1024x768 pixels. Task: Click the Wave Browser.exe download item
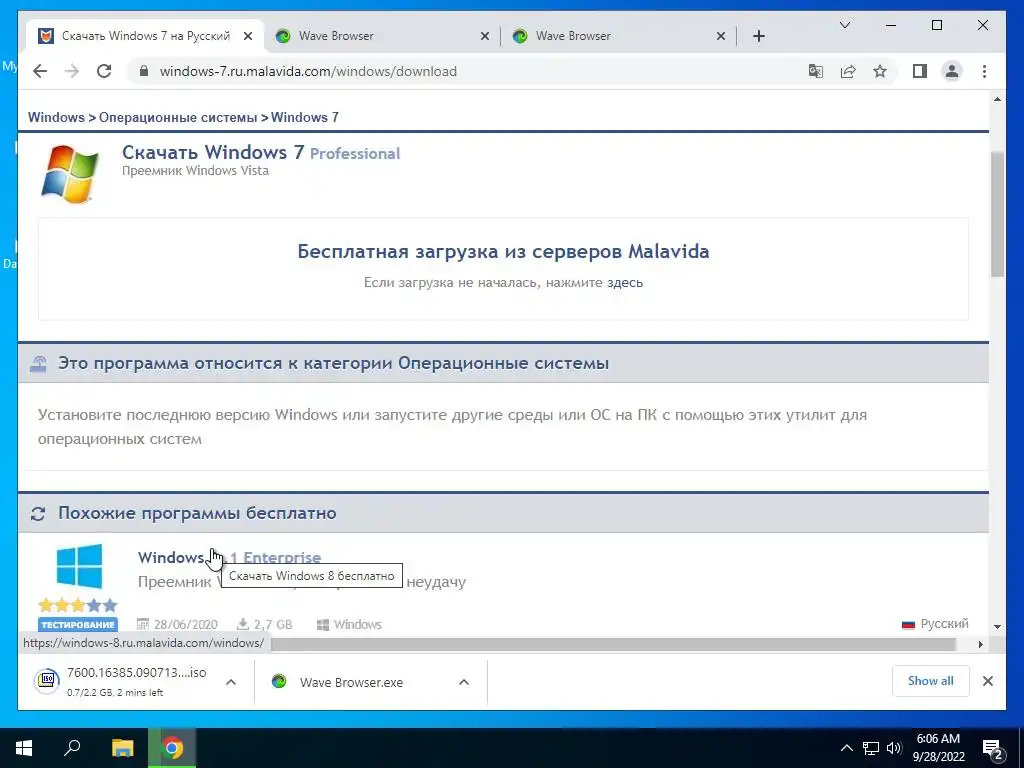point(351,682)
